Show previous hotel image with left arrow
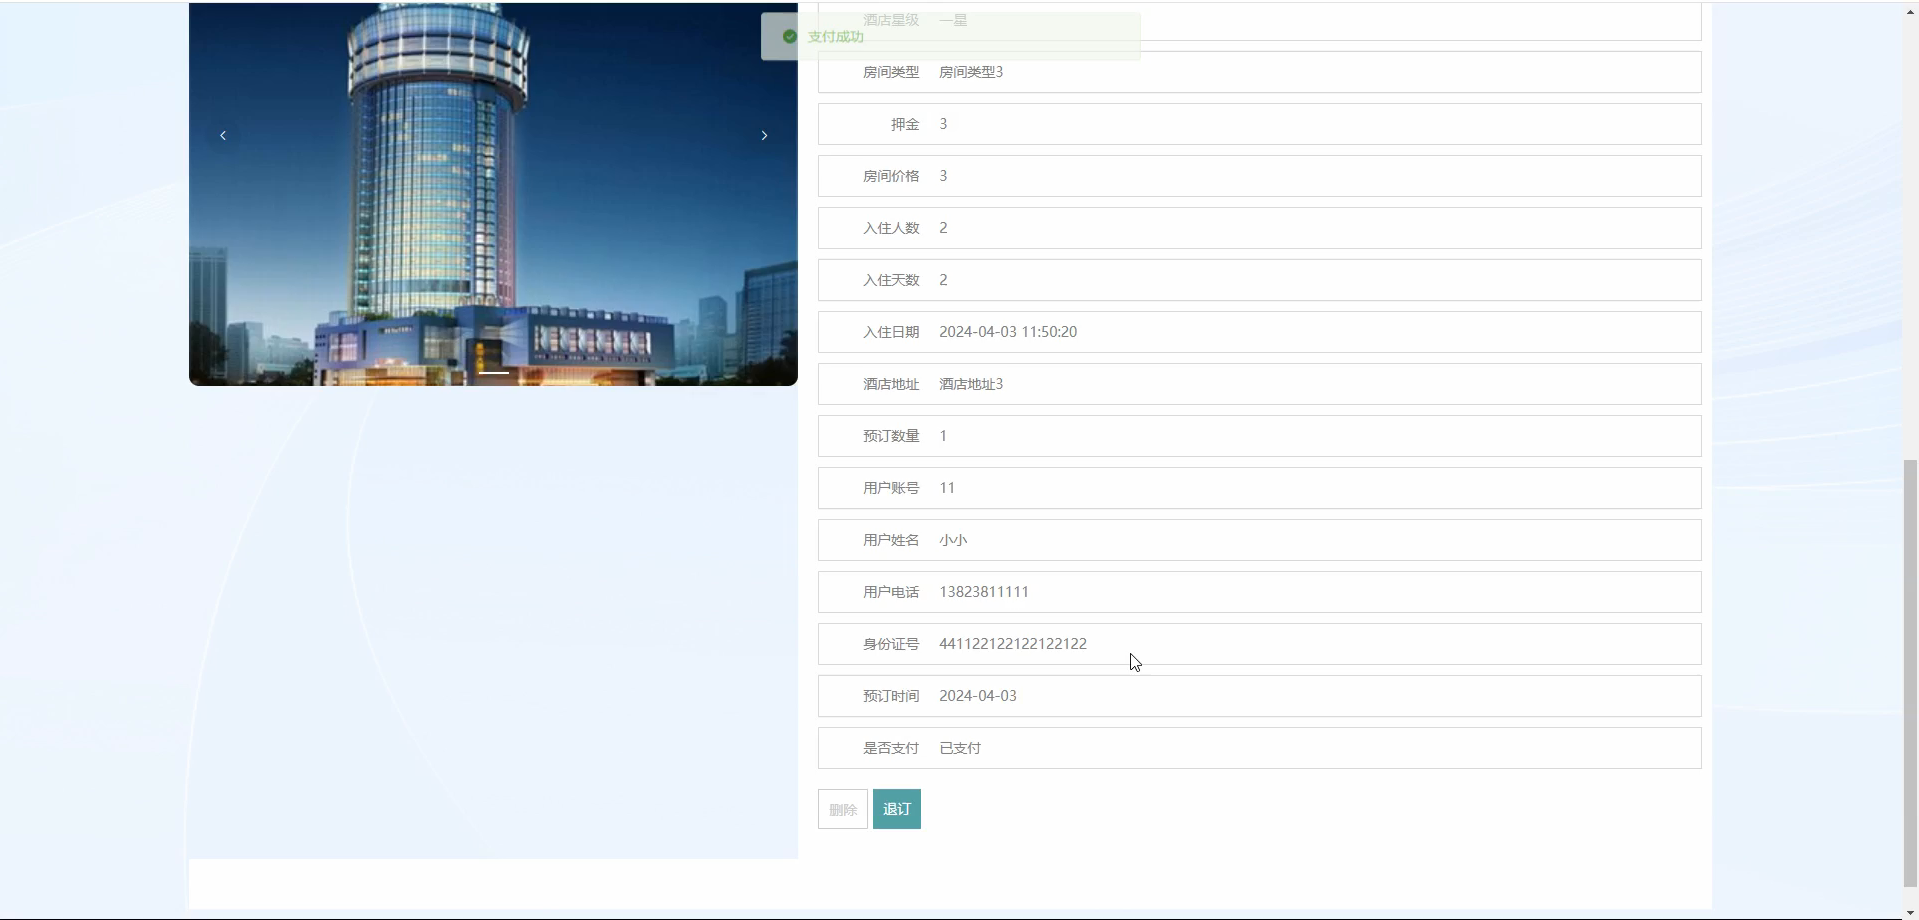The width and height of the screenshot is (1919, 920). [x=223, y=135]
